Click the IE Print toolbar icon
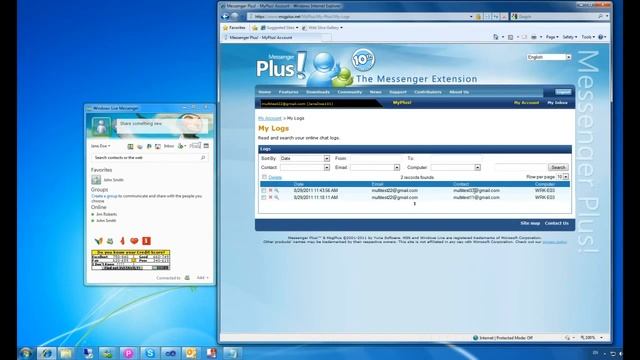This screenshot has height=360, width=640. click(533, 37)
